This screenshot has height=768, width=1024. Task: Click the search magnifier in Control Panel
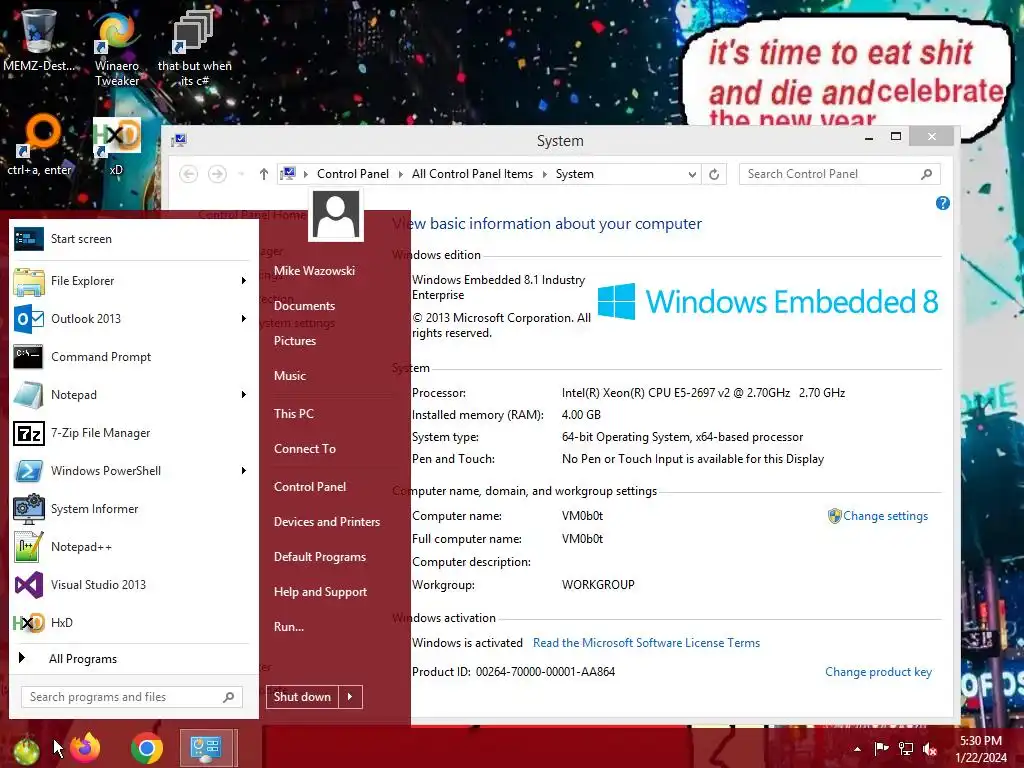pyautogui.click(x=926, y=174)
